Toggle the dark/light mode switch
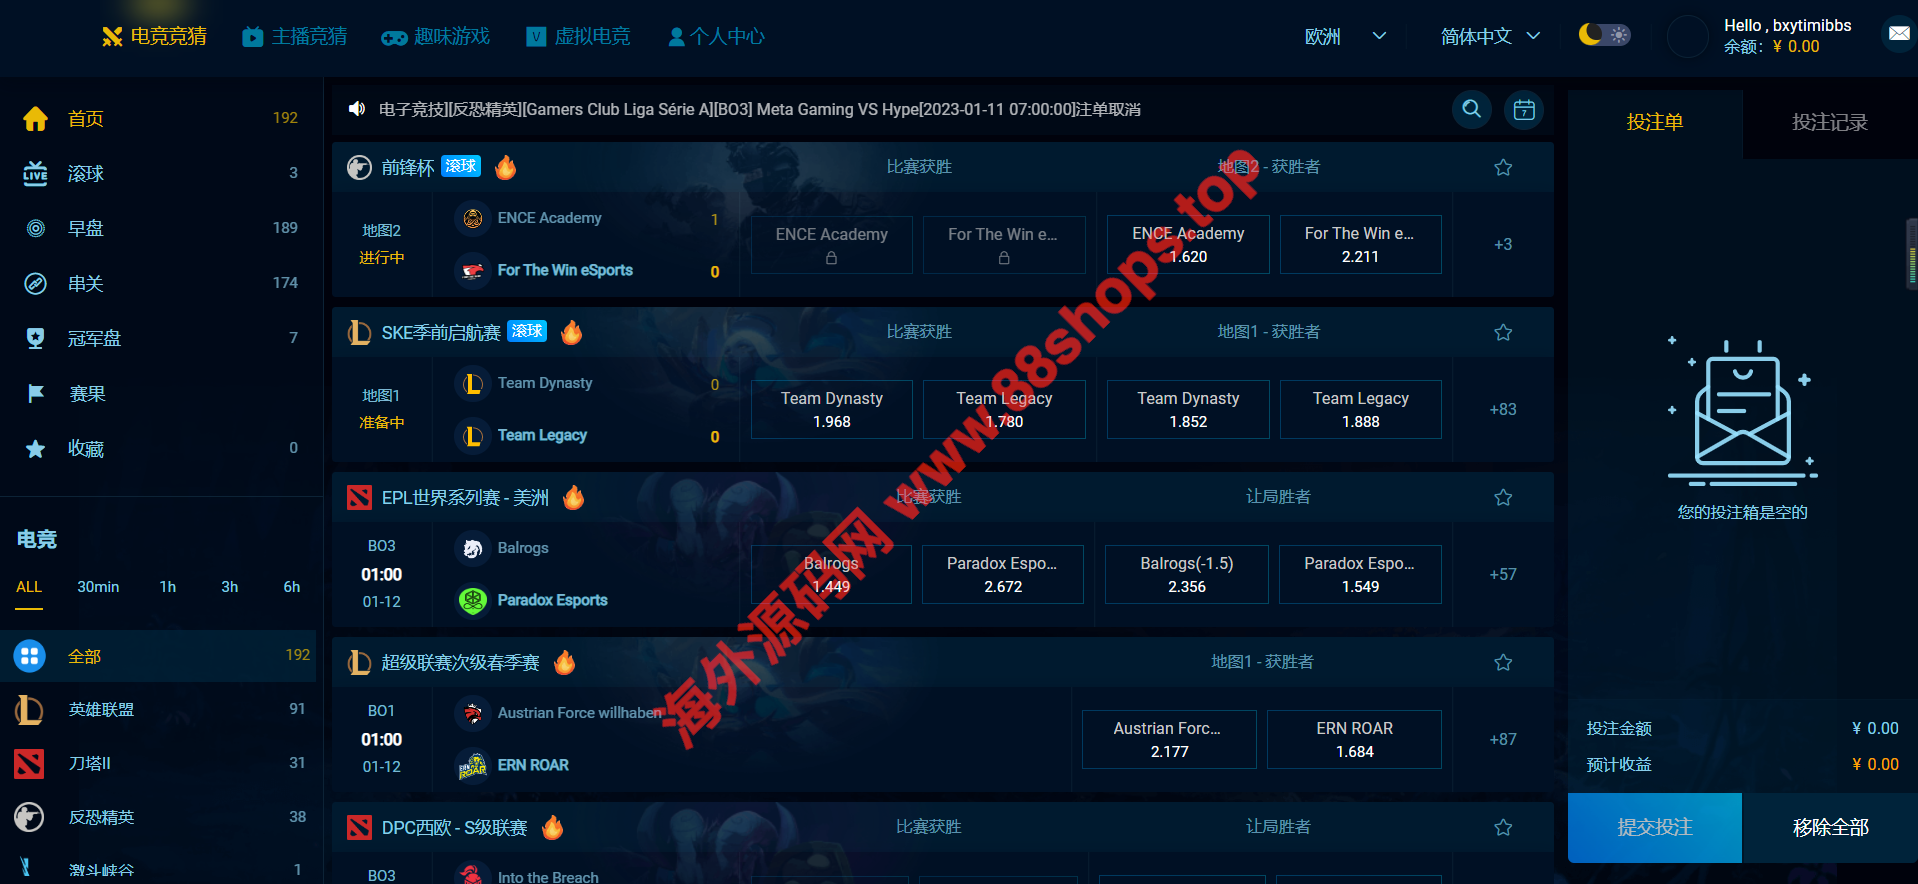Image resolution: width=1918 pixels, height=884 pixels. (1603, 35)
